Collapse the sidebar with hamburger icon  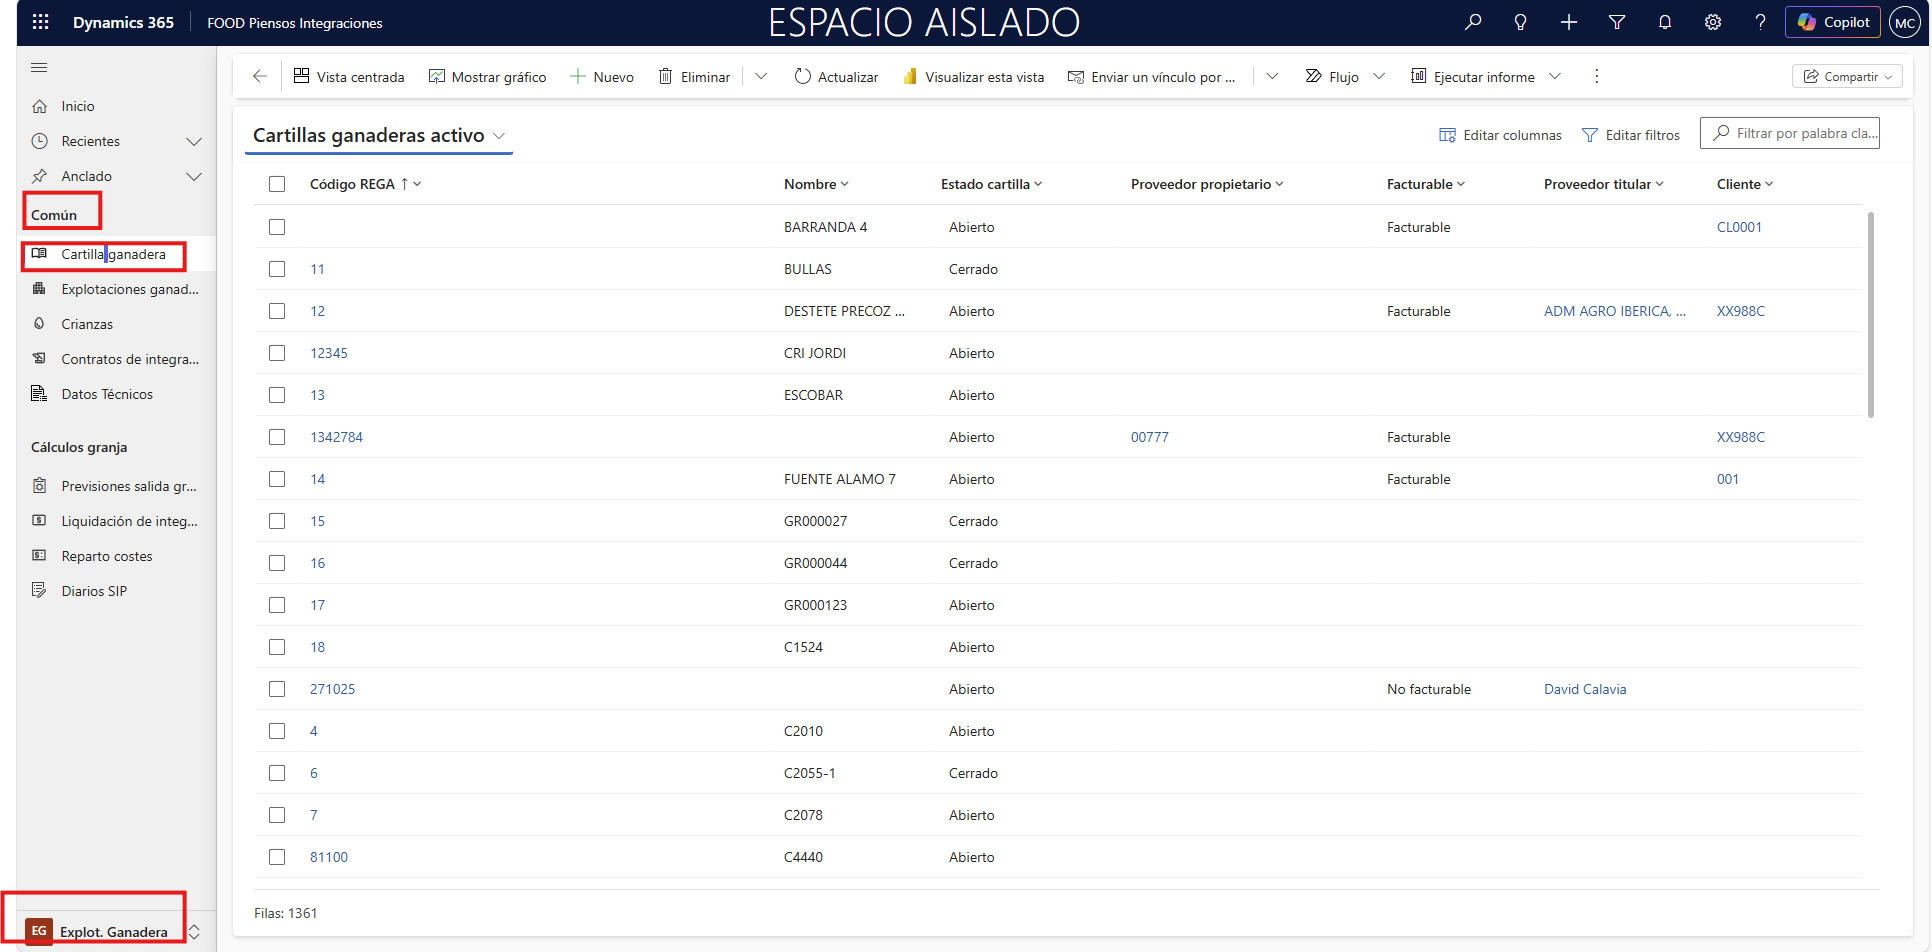39,68
